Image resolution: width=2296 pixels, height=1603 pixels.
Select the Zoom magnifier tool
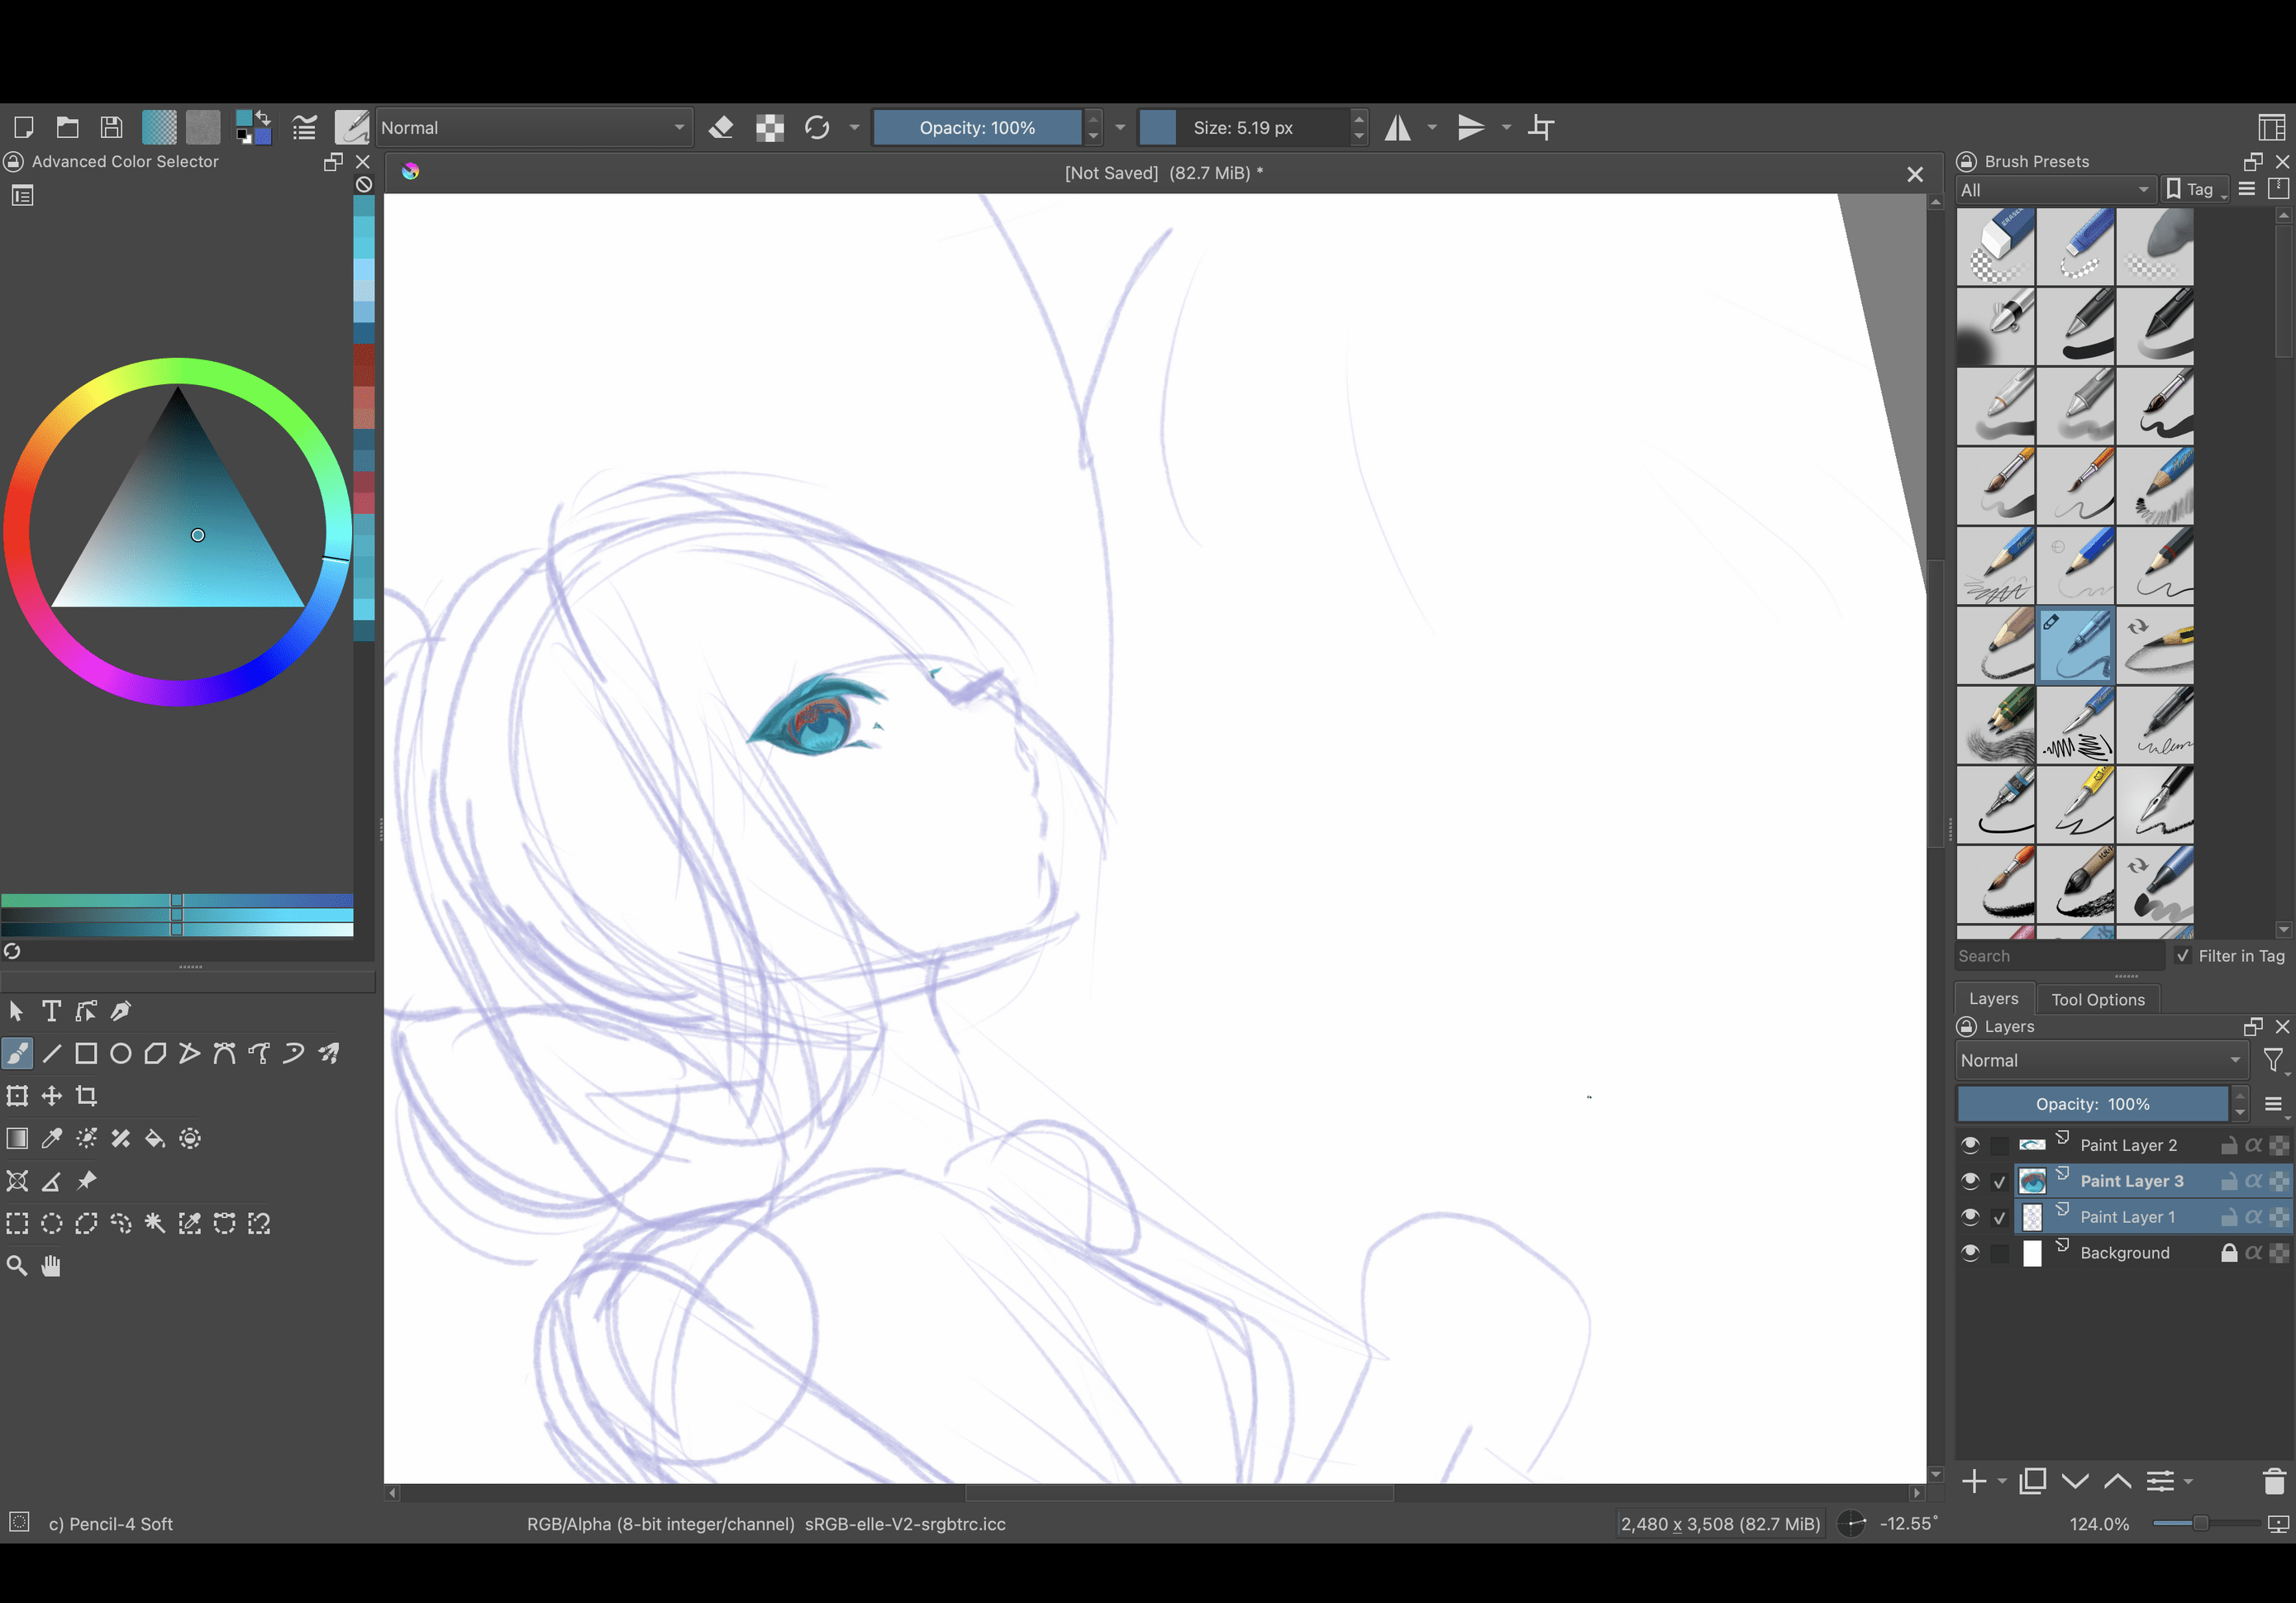(17, 1266)
